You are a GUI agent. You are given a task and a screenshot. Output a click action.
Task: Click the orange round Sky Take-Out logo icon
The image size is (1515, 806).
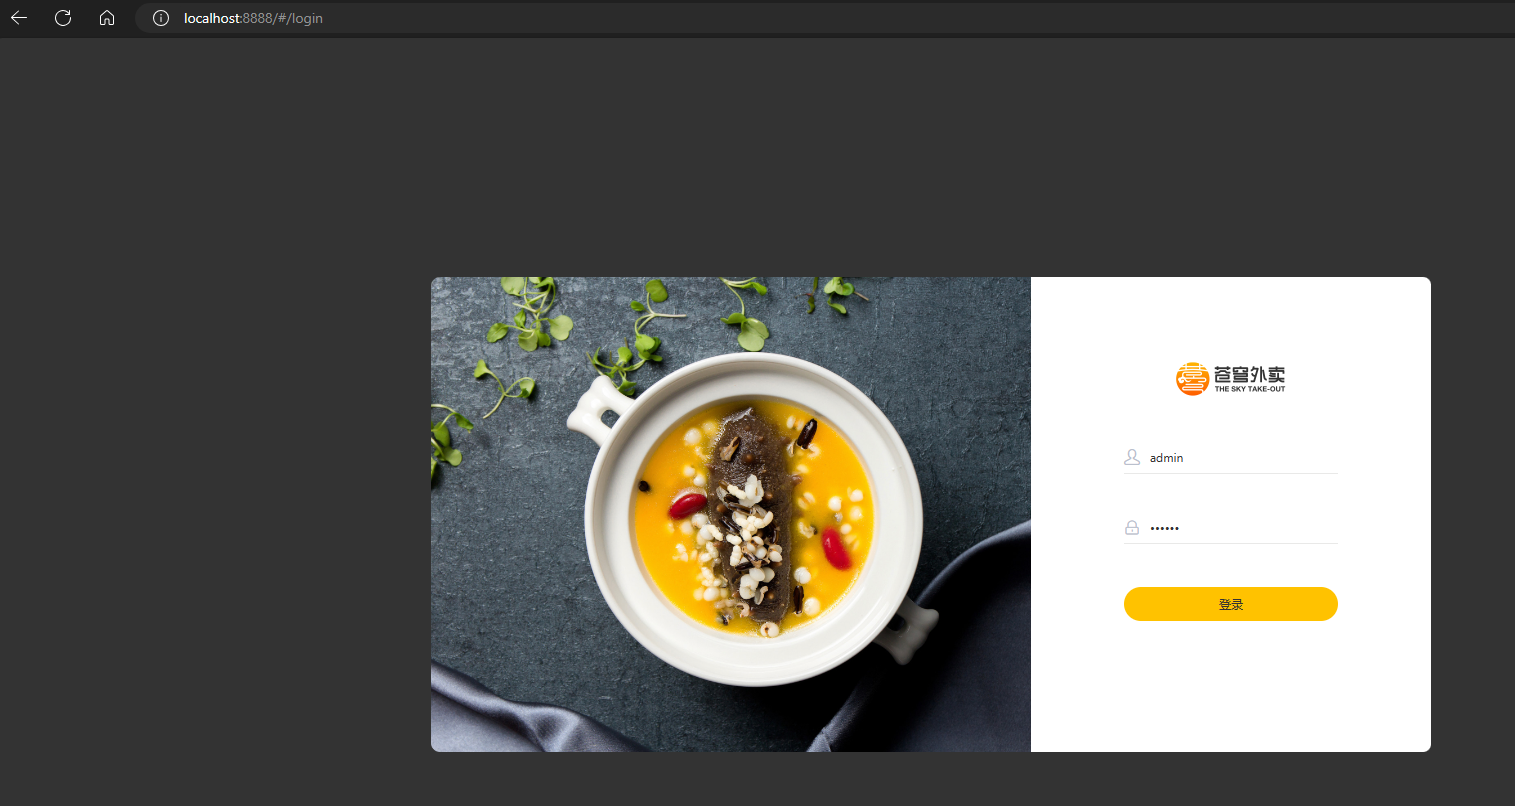(x=1192, y=379)
